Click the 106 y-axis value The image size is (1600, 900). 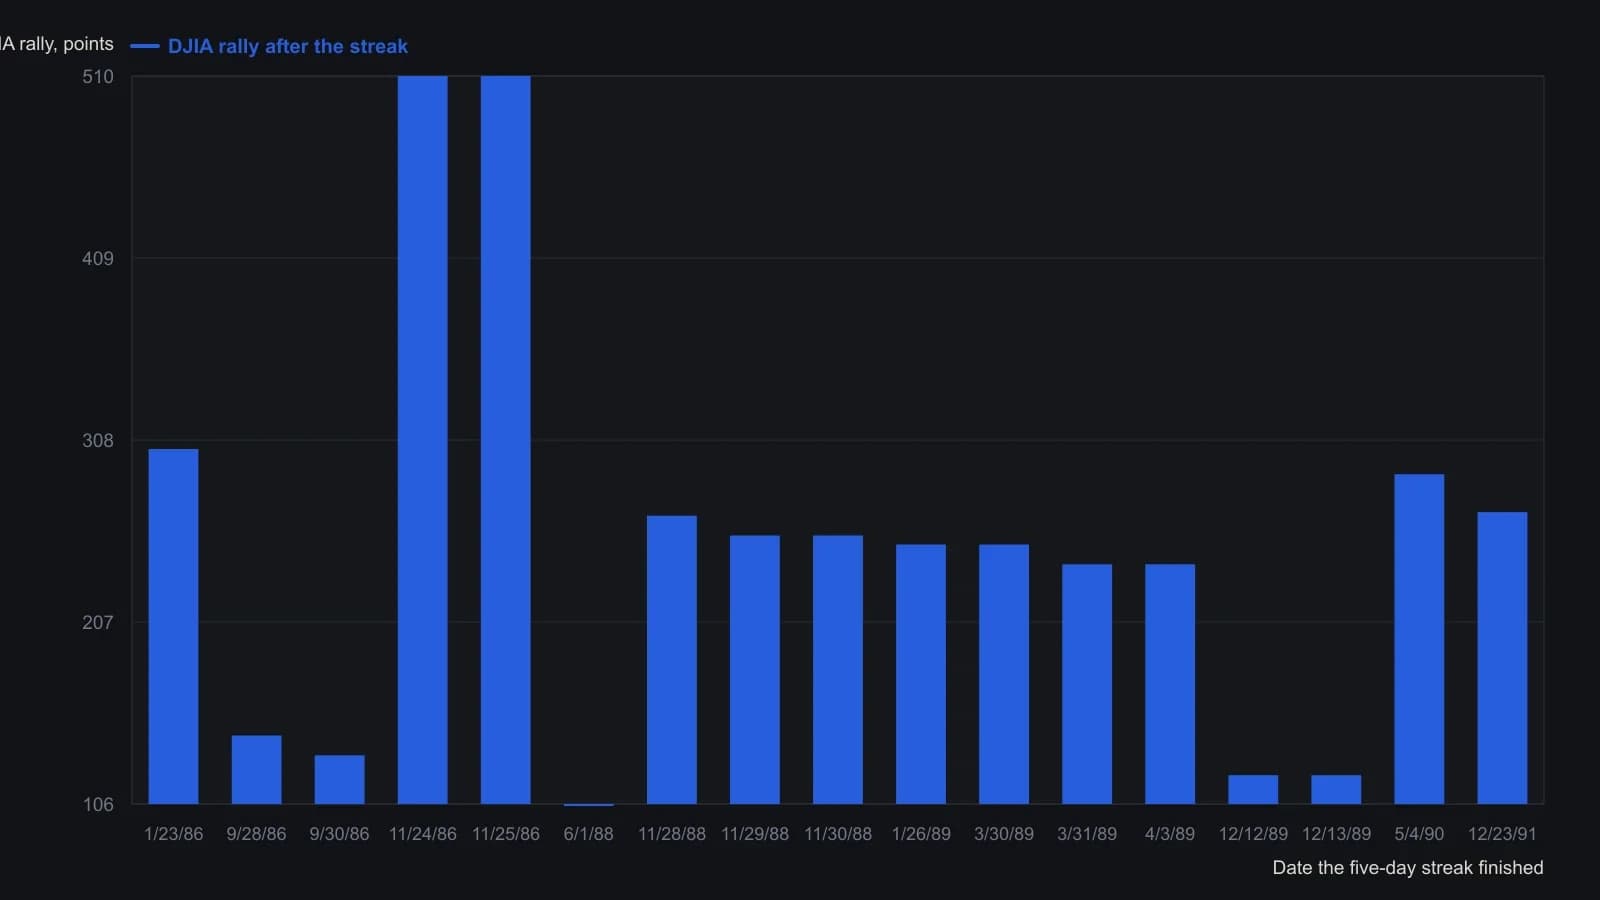pos(98,805)
